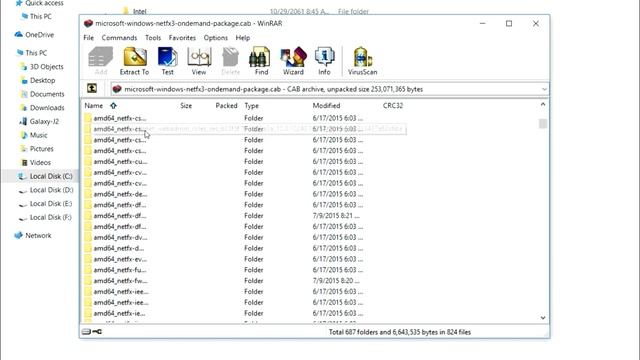Click the disk icon in WinRAR status bar

click(86, 331)
